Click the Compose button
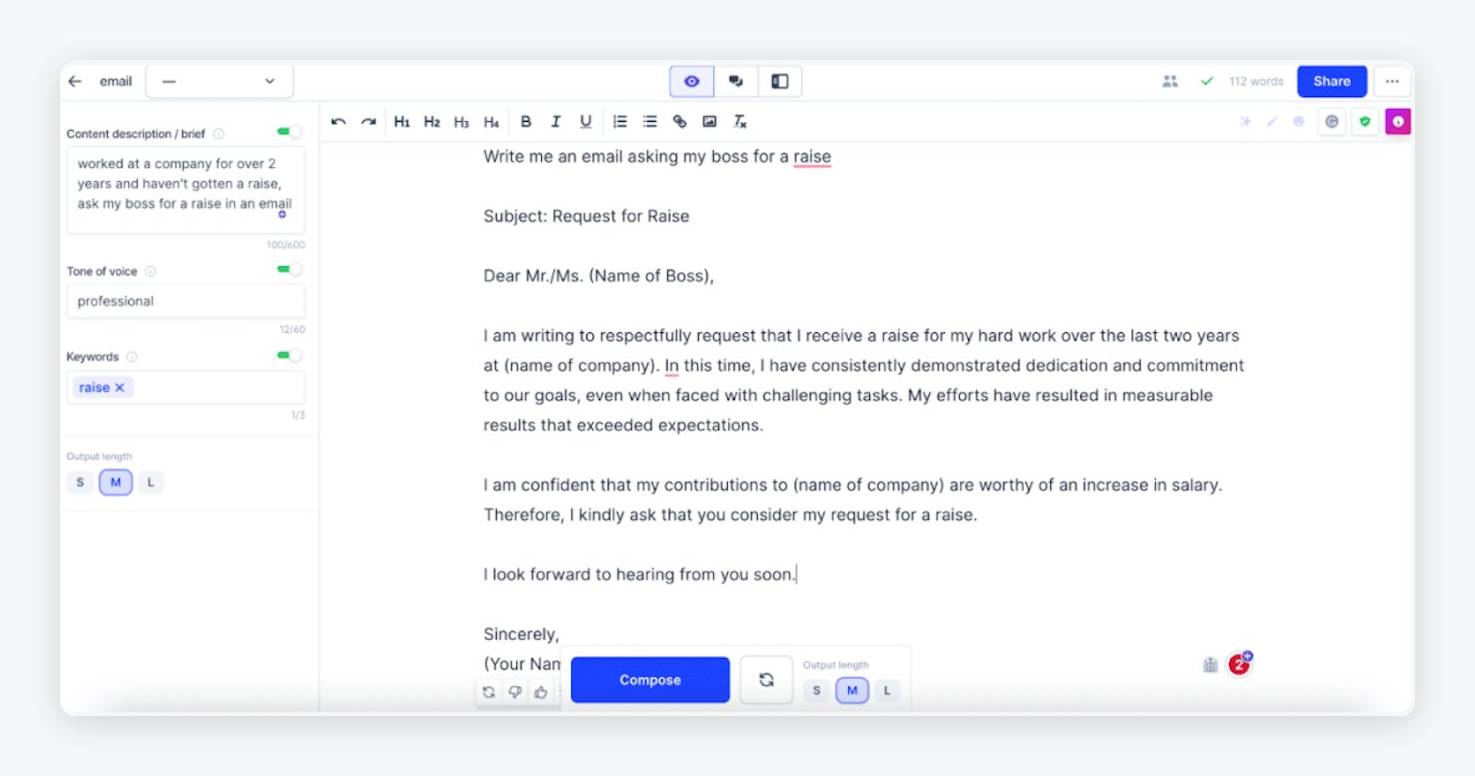Image resolution: width=1475 pixels, height=776 pixels. pyautogui.click(x=650, y=680)
